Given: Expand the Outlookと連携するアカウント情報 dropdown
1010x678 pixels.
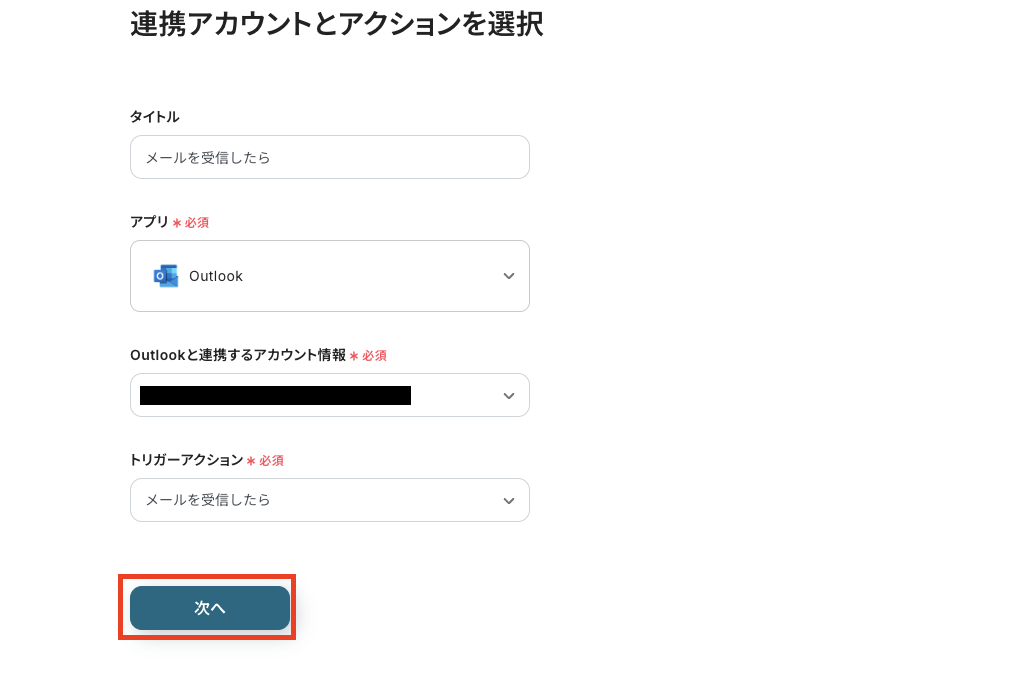Looking at the screenshot, I should coord(330,395).
